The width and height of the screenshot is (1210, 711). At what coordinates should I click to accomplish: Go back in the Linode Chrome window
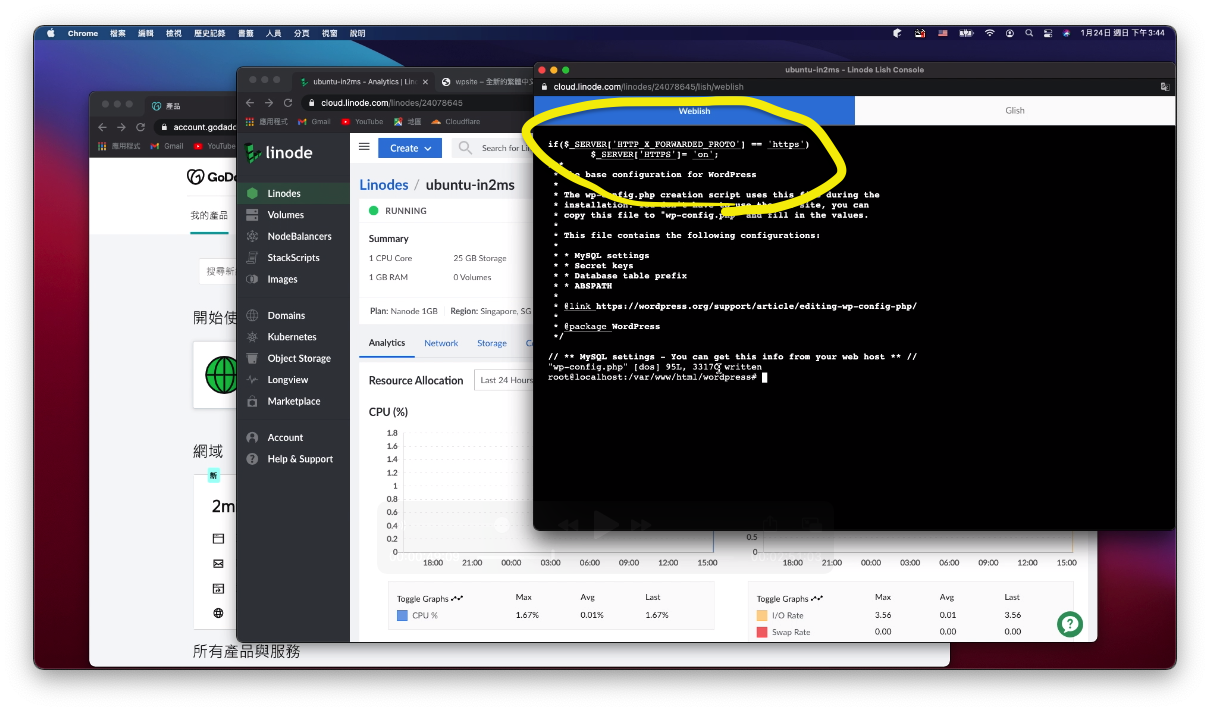coord(250,102)
